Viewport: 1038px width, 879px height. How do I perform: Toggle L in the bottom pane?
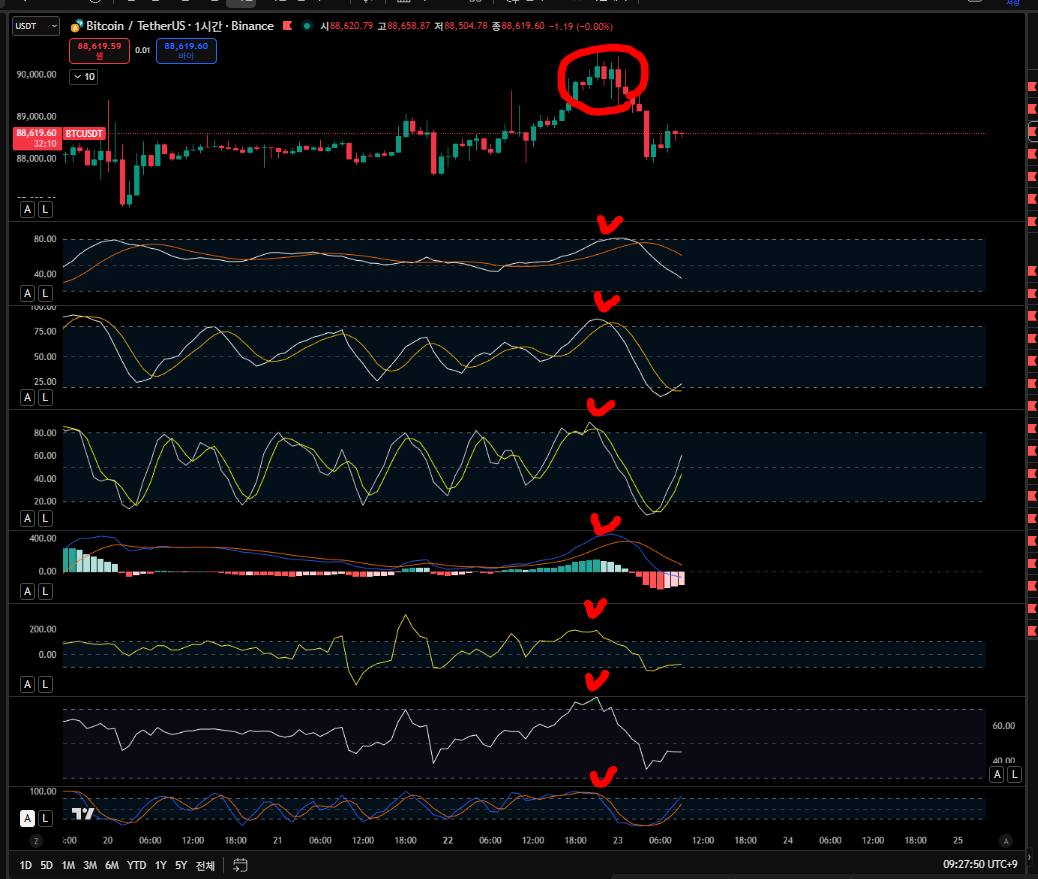point(45,818)
